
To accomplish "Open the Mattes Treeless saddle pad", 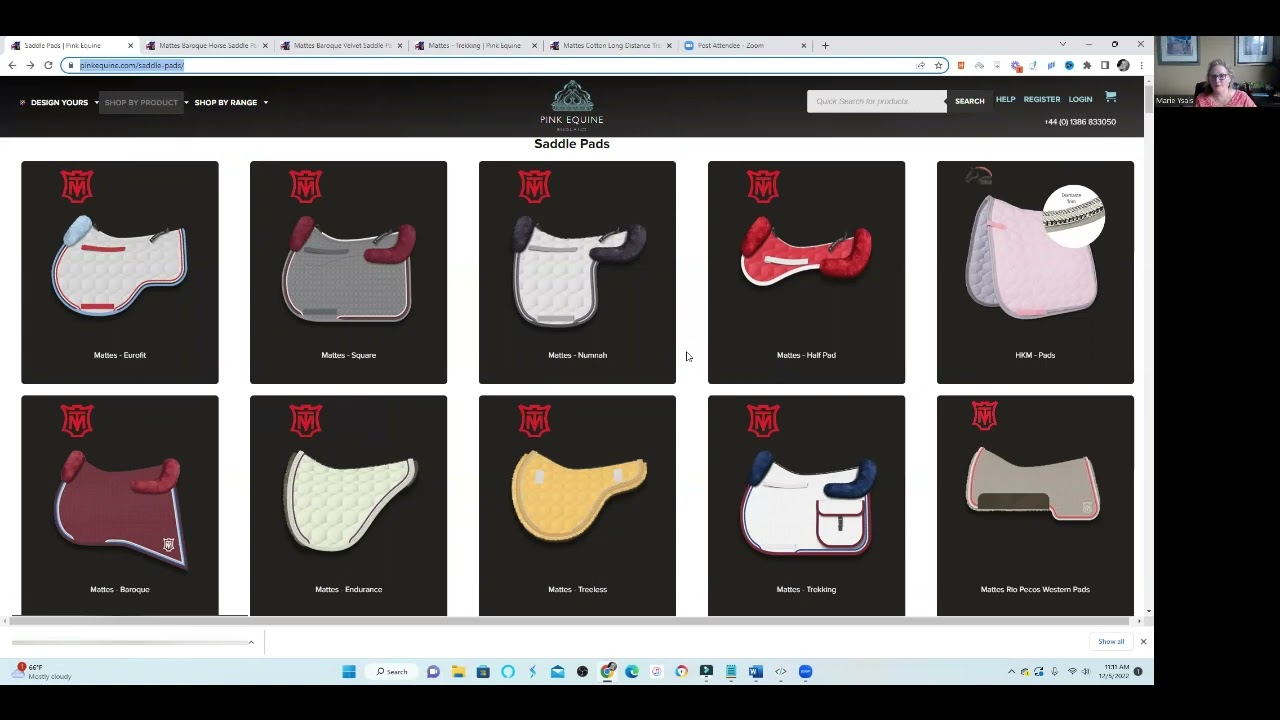I will [577, 505].
